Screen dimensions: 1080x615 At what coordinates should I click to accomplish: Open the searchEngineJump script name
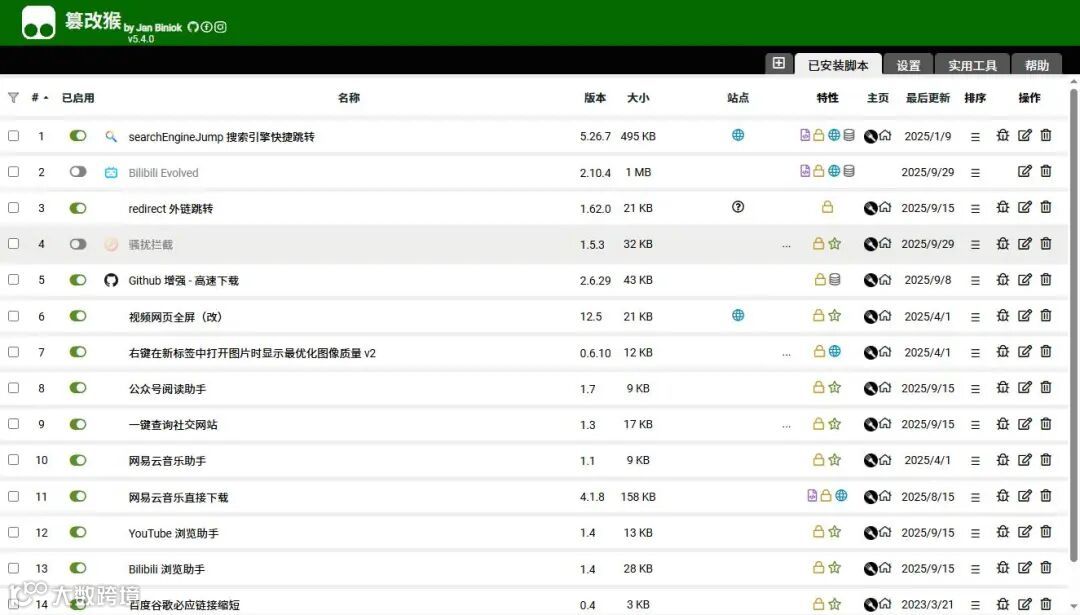click(221, 136)
